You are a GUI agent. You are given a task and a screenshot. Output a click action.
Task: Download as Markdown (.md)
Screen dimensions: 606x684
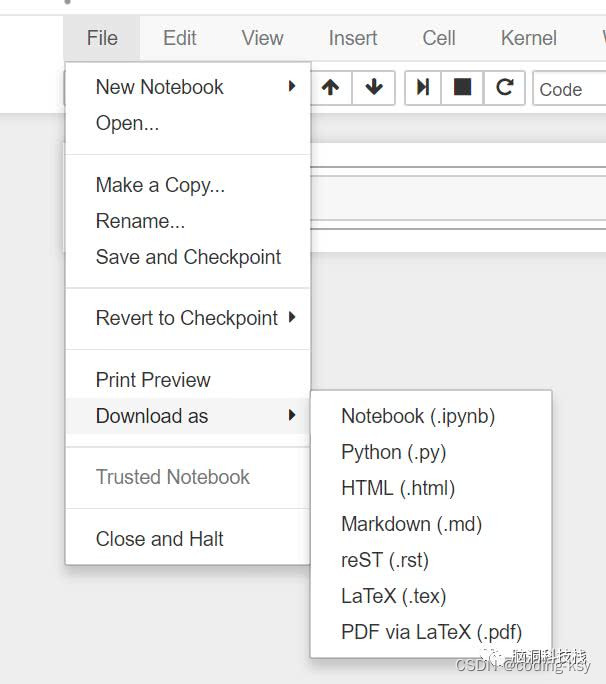click(431, 524)
